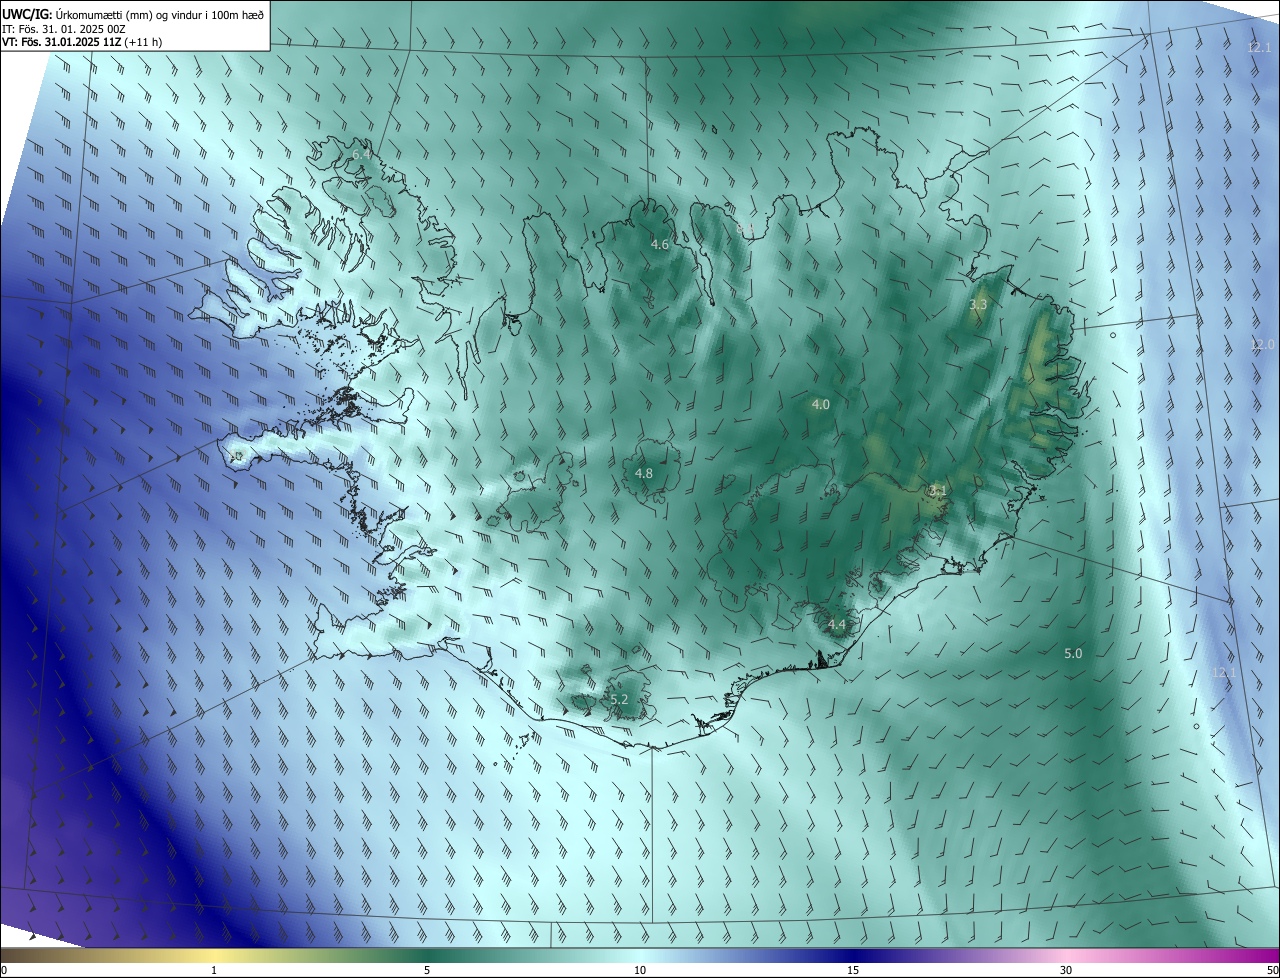Click the dark navy colour-scale band above the 15 tick

pos(853,955)
